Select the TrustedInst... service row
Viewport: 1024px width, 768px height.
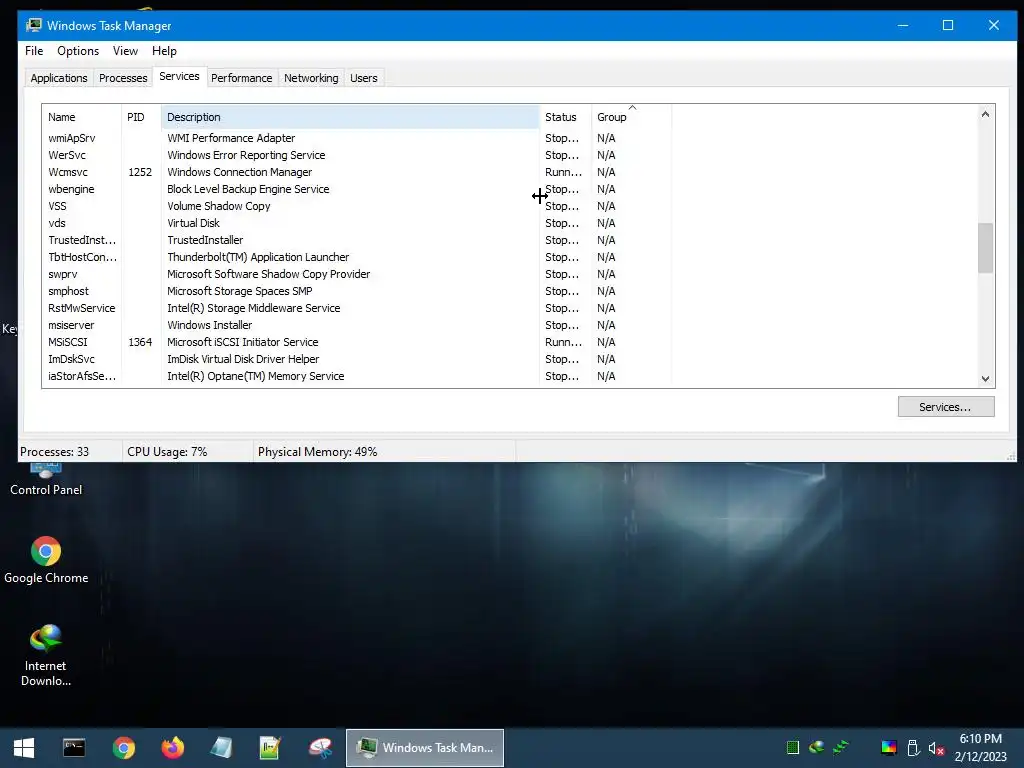coord(357,240)
